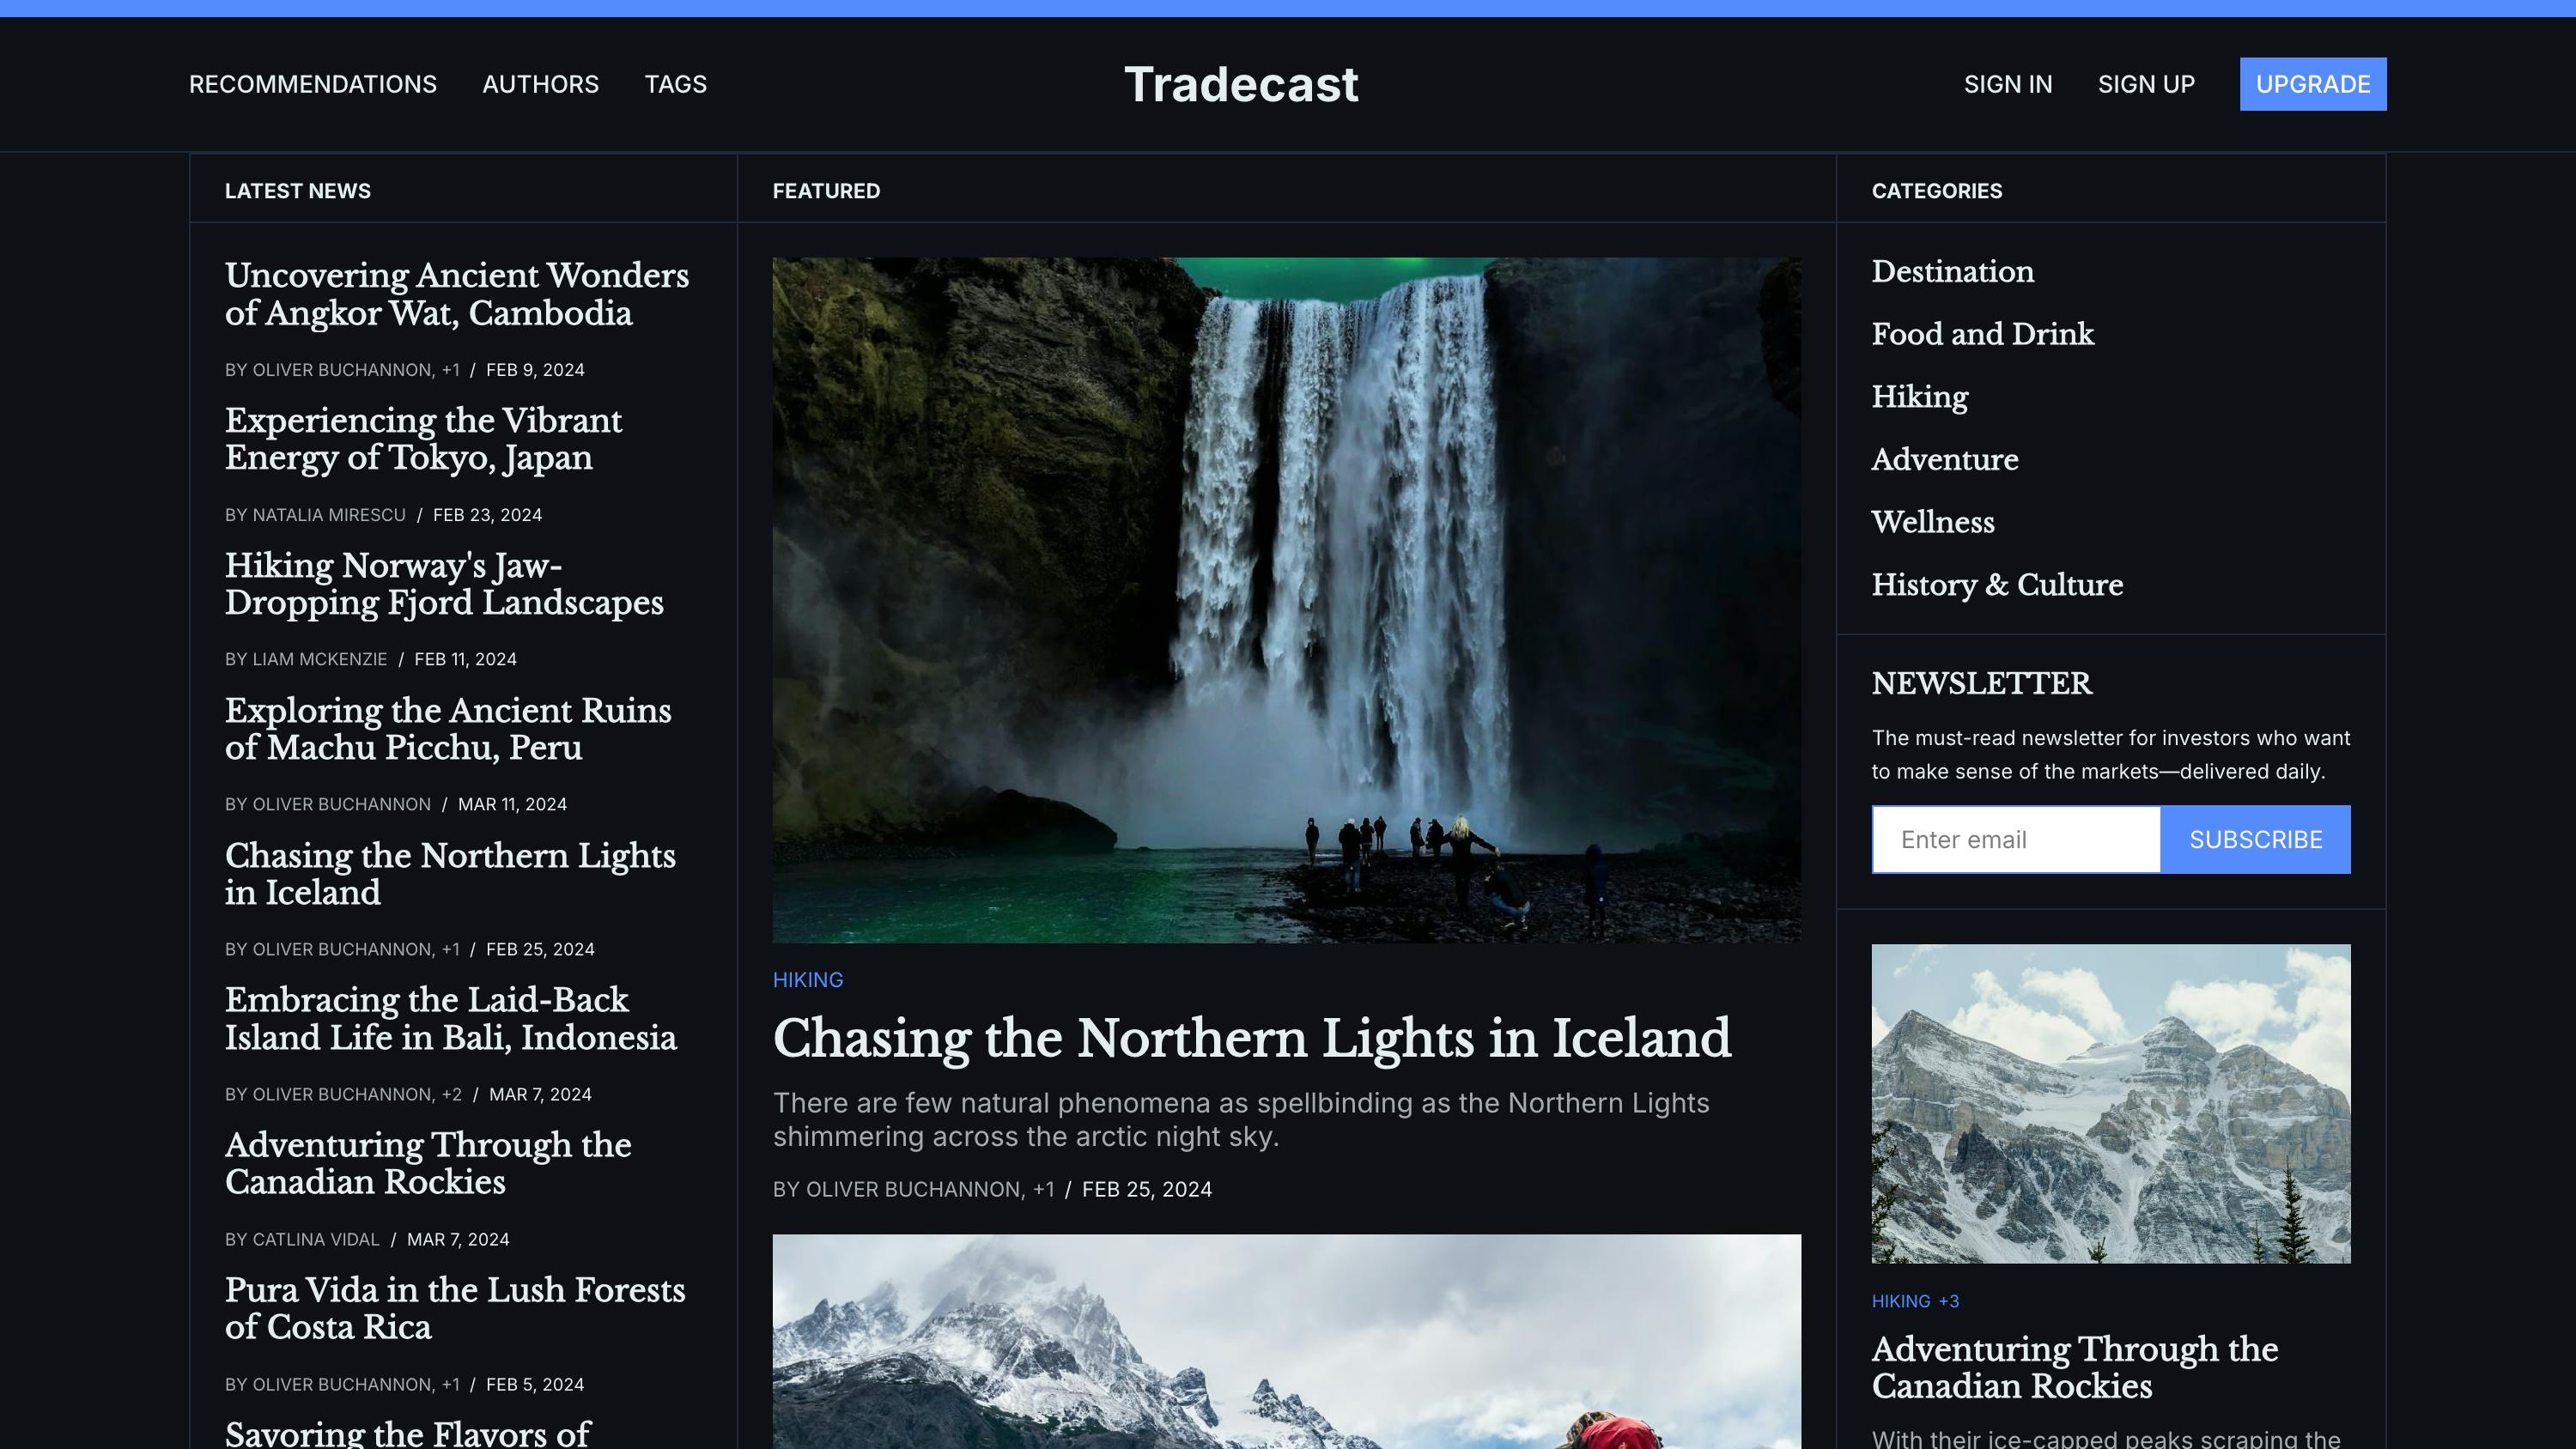Open the featured Iceland waterfall image
The height and width of the screenshot is (1449, 2576).
tap(1286, 600)
